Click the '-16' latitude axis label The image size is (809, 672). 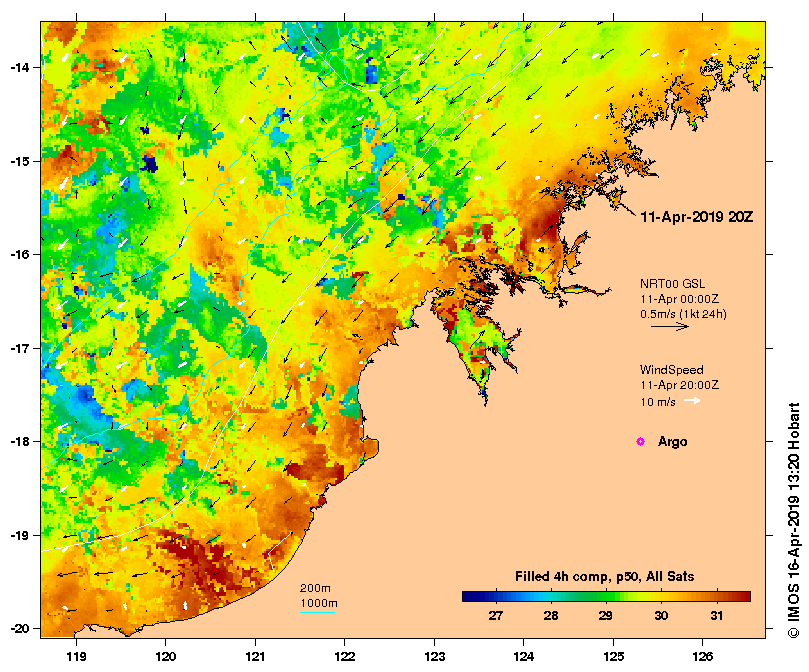pyautogui.click(x=19, y=254)
